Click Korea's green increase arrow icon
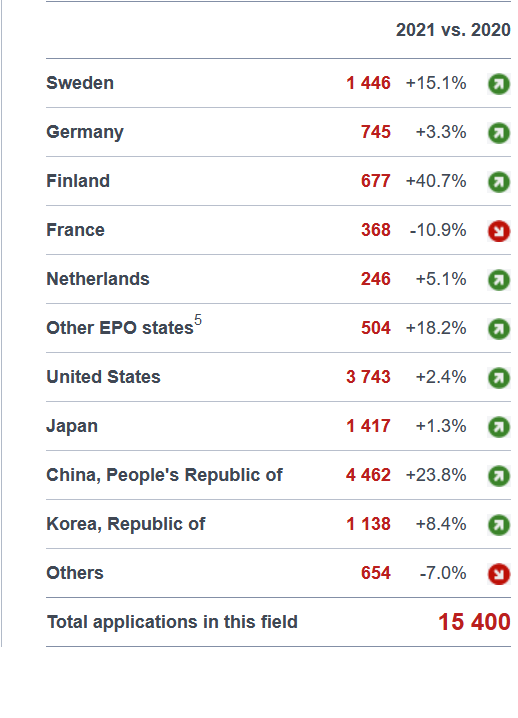 (x=499, y=525)
